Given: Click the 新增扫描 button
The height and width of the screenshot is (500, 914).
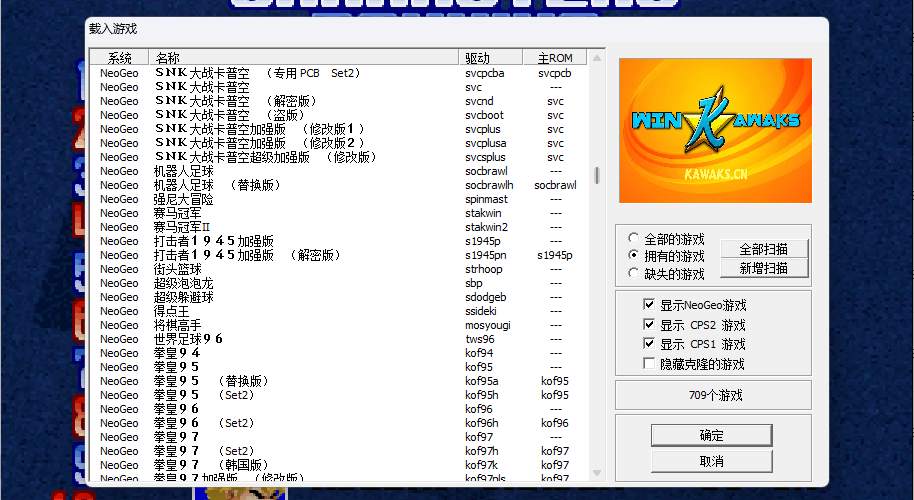Looking at the screenshot, I should click(x=763, y=268).
